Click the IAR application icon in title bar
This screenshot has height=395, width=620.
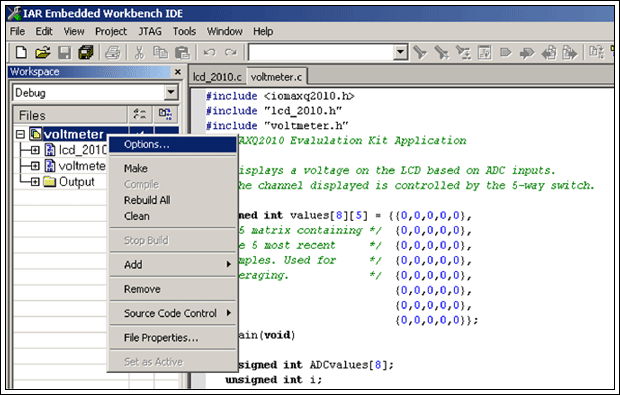click(14, 13)
